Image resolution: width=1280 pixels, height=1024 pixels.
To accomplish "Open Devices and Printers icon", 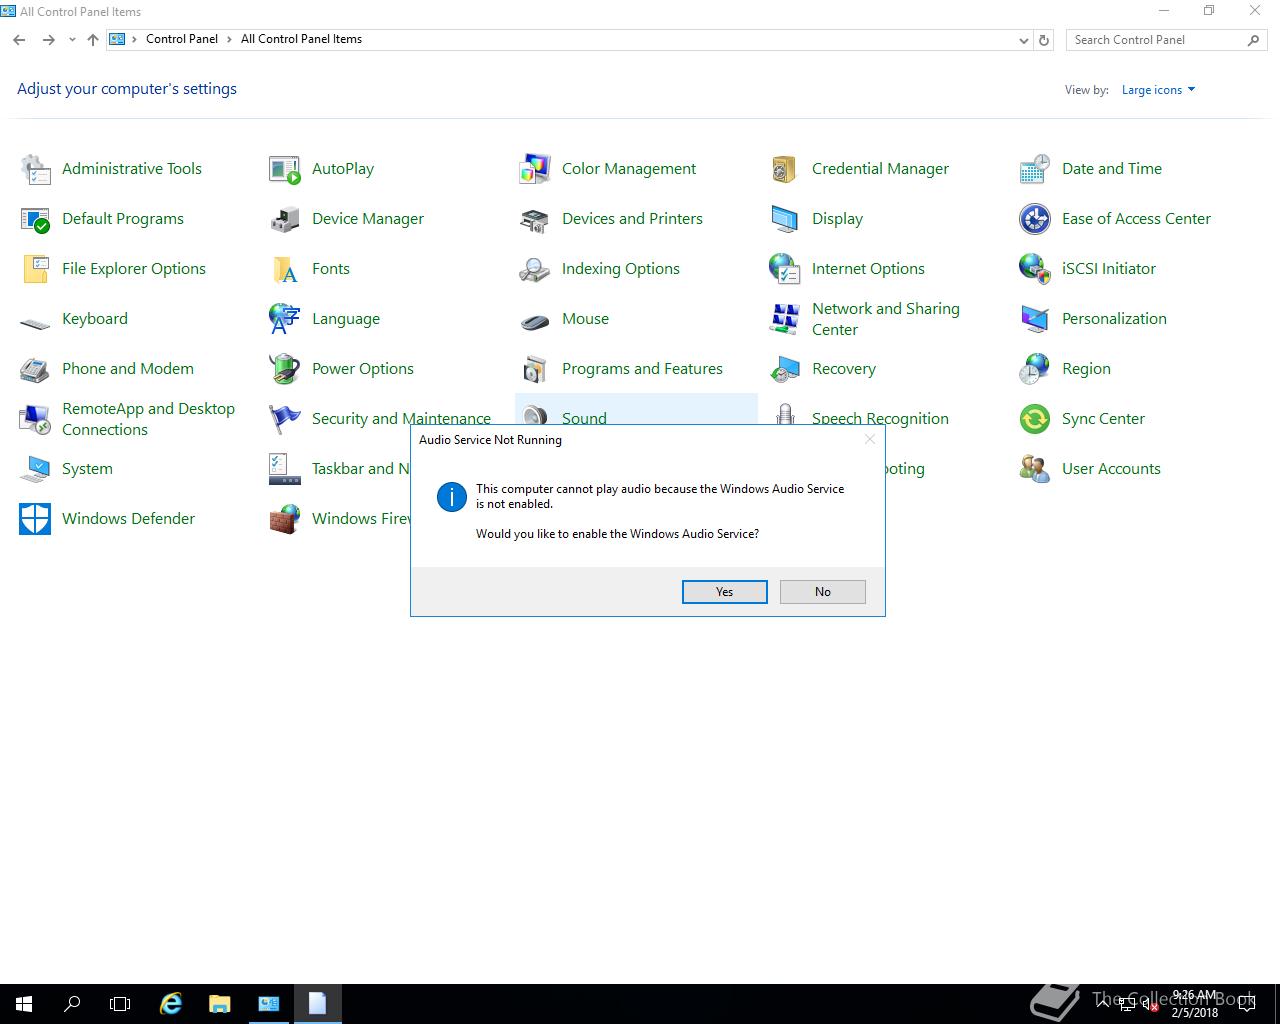I will click(535, 219).
